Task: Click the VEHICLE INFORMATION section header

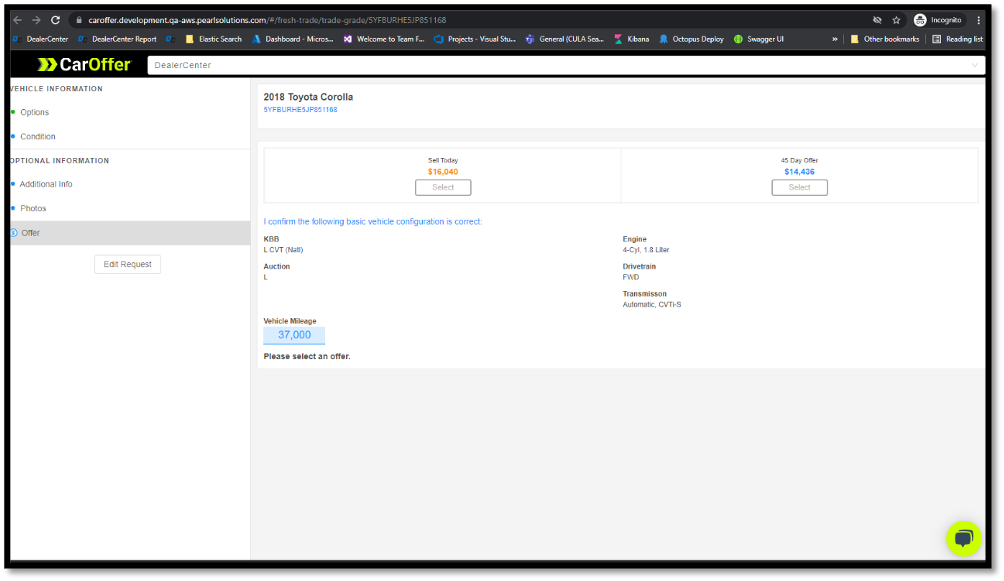Action: point(56,89)
